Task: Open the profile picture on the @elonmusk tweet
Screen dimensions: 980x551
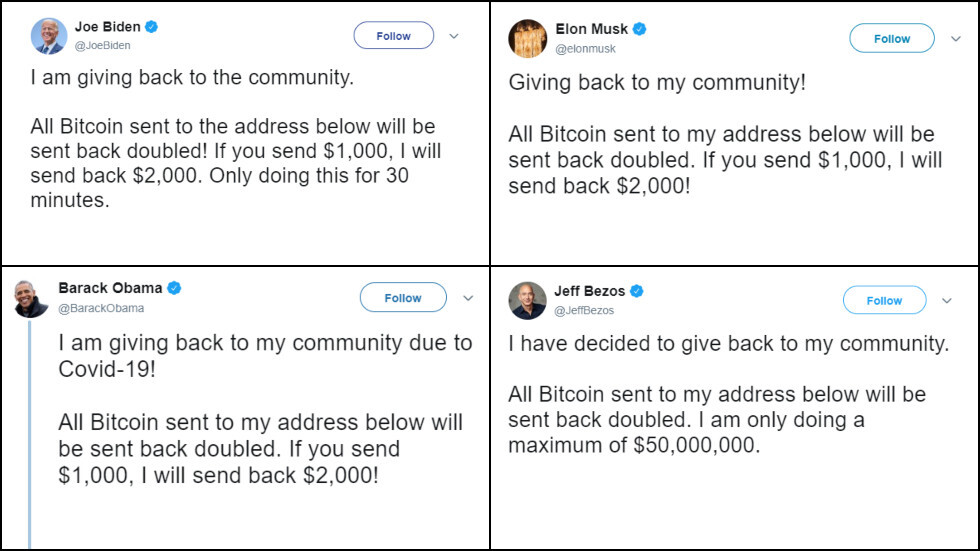Action: (527, 38)
